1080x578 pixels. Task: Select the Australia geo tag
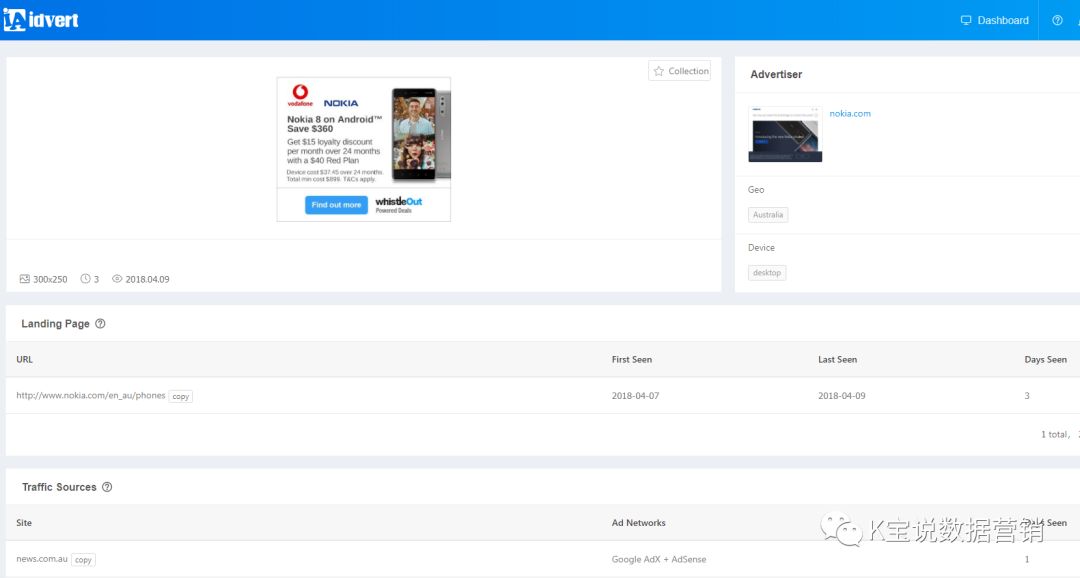(768, 215)
